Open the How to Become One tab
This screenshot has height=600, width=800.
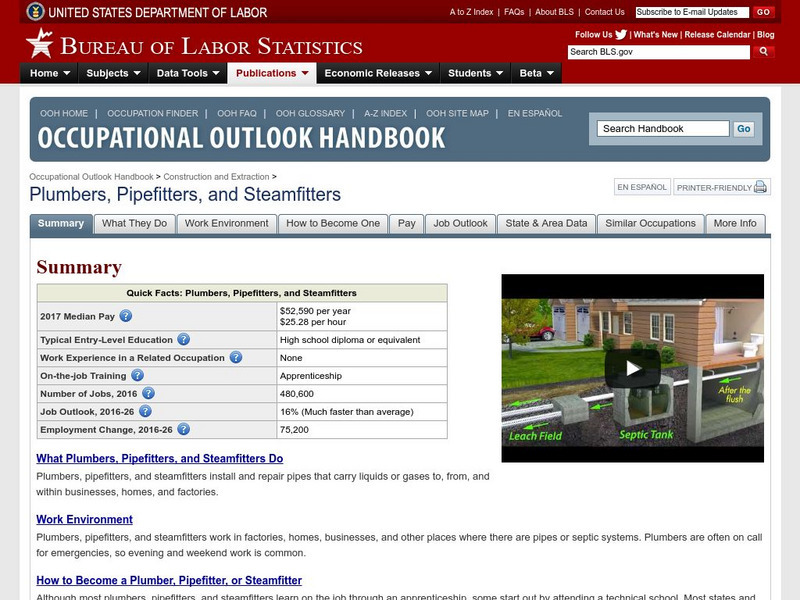(333, 223)
